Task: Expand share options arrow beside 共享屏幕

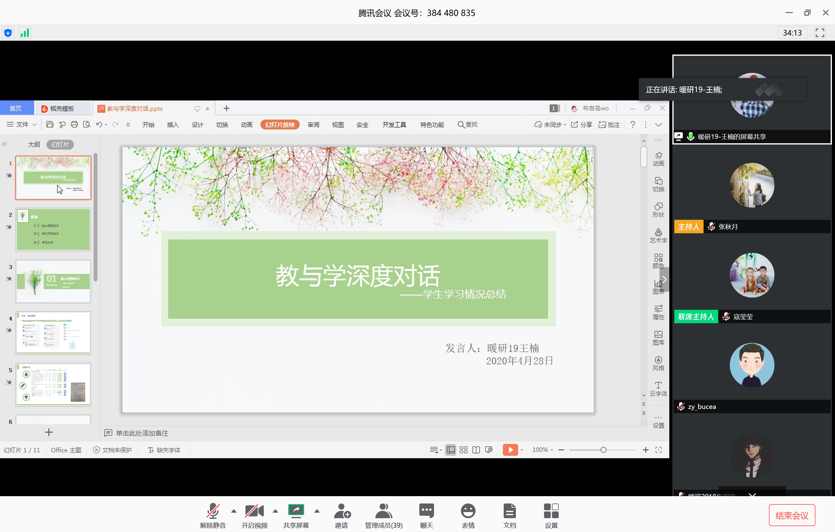Action: tap(317, 511)
